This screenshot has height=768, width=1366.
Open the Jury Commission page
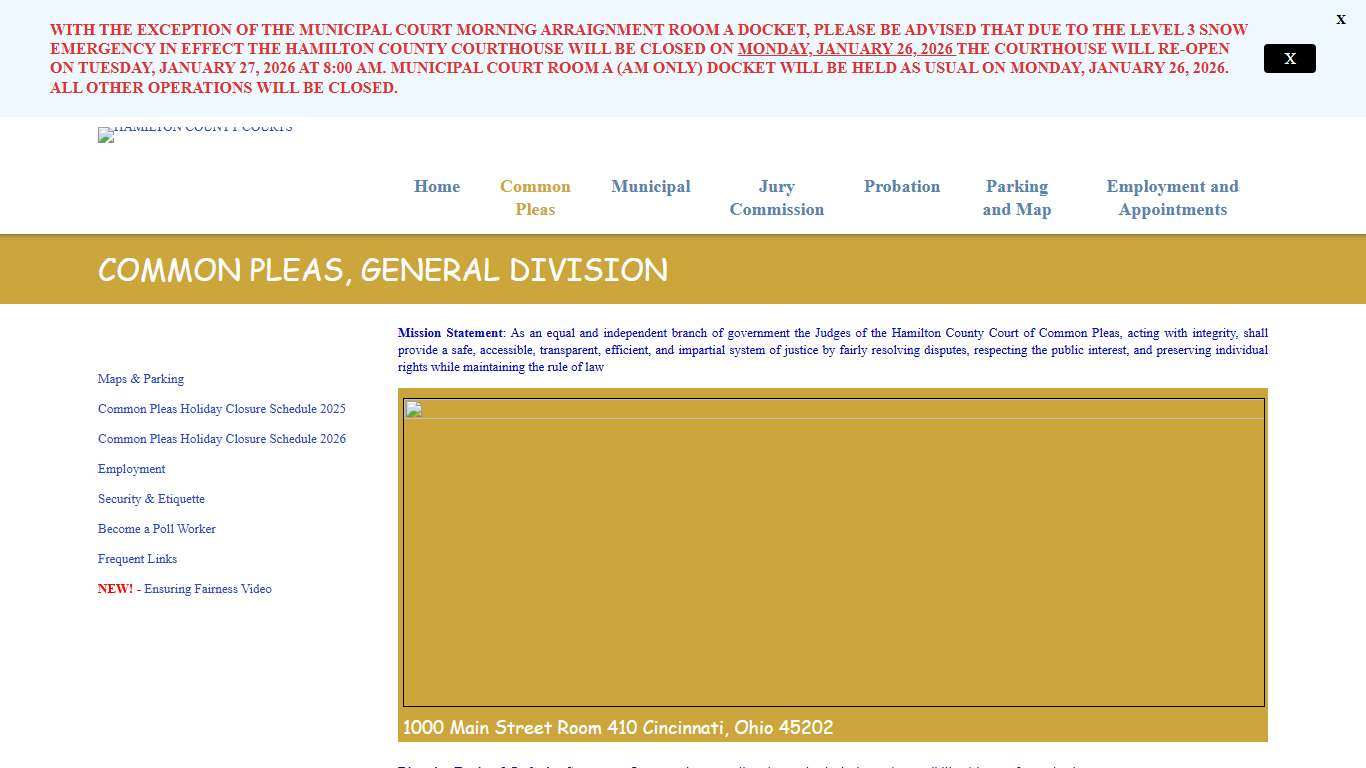[776, 198]
